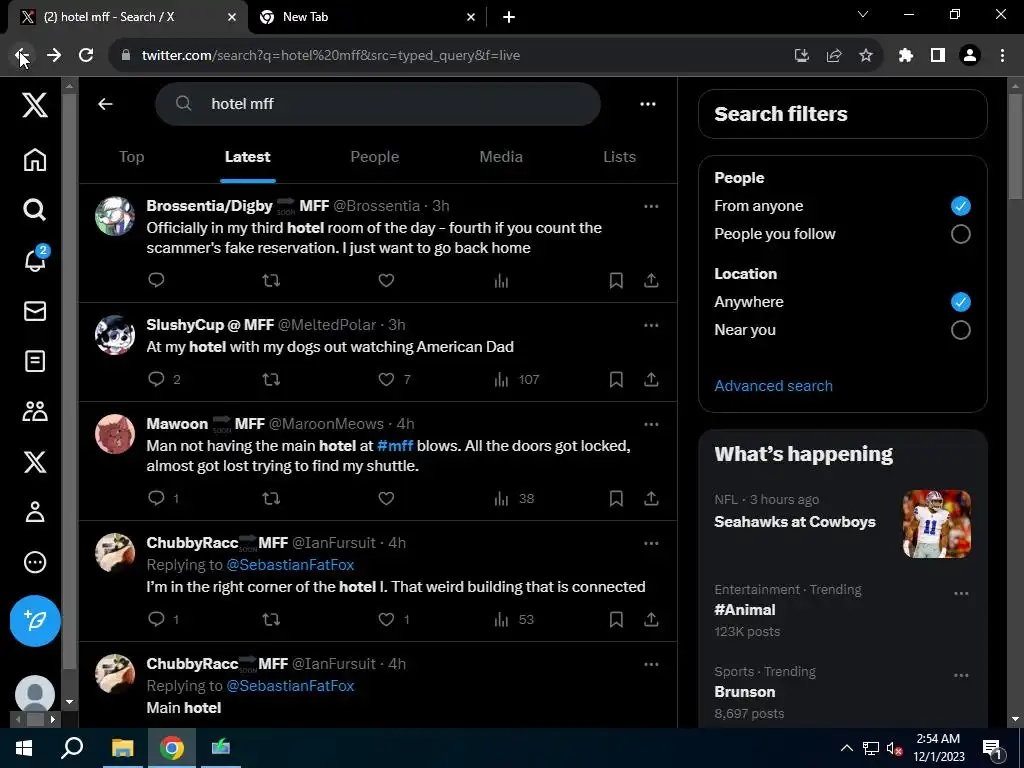Click the blue compose post button

(35, 620)
